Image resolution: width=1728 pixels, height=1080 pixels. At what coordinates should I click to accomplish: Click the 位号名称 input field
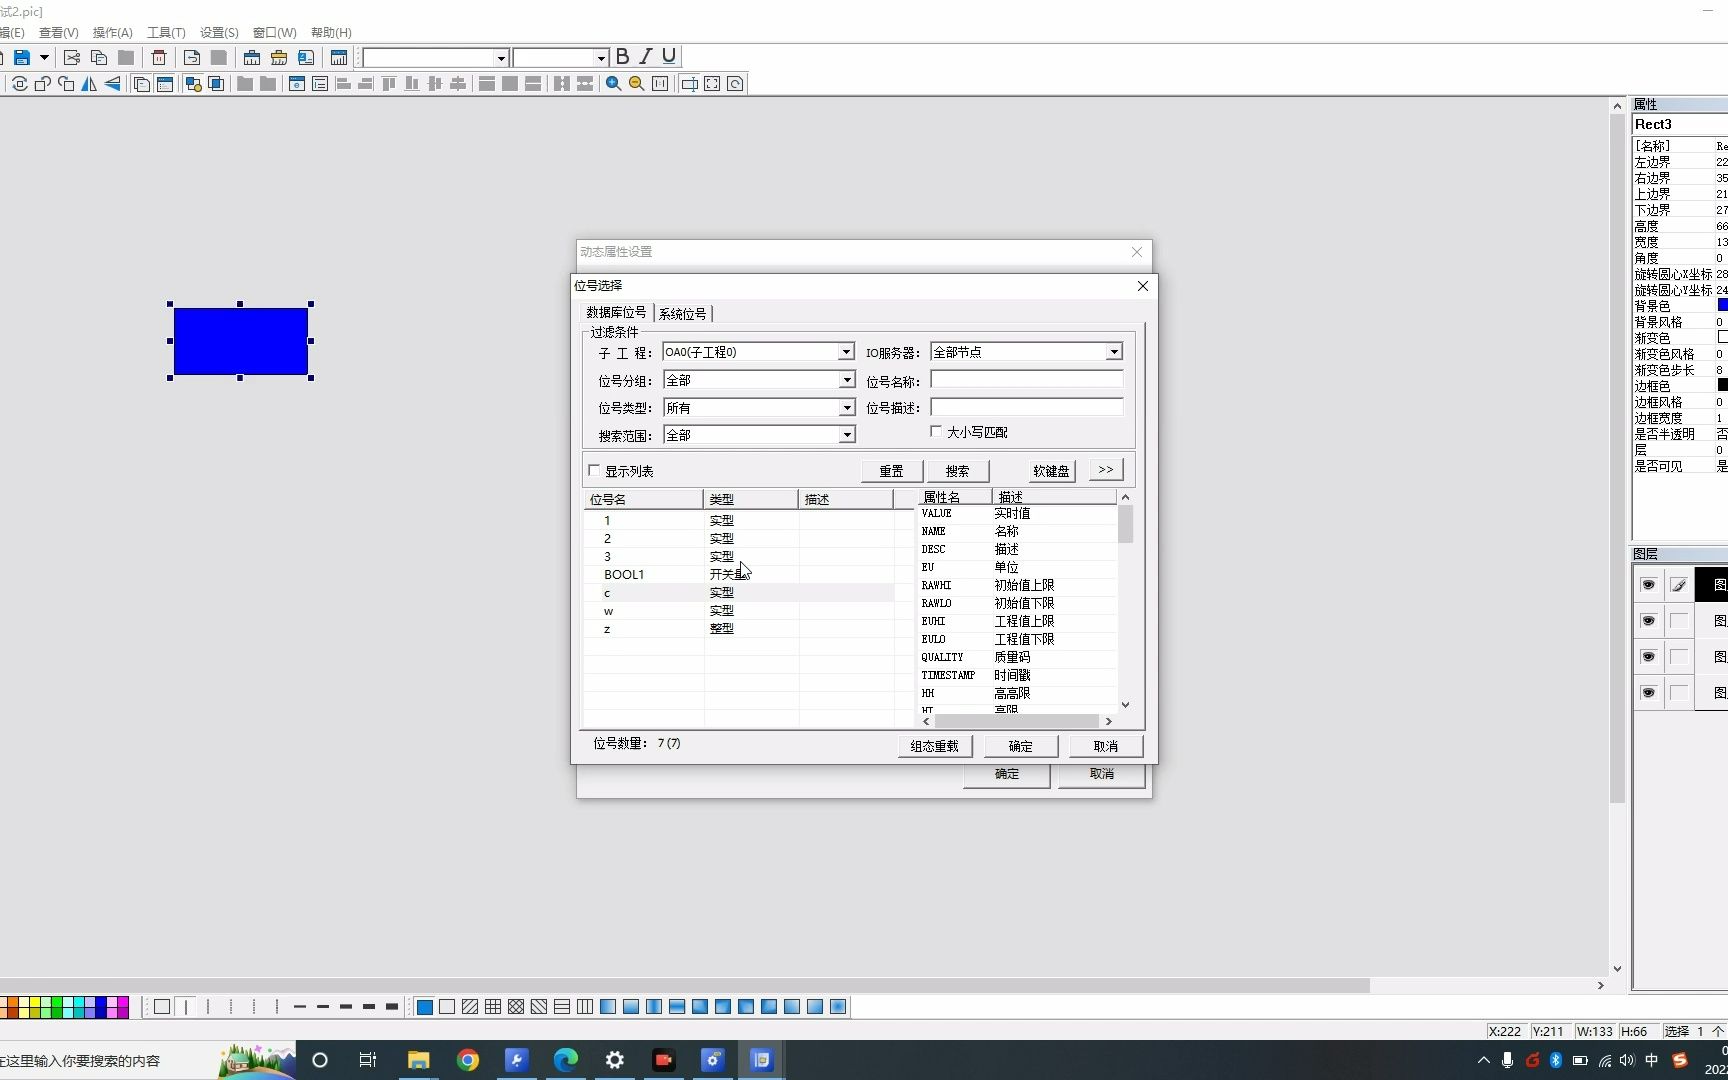tap(1027, 380)
